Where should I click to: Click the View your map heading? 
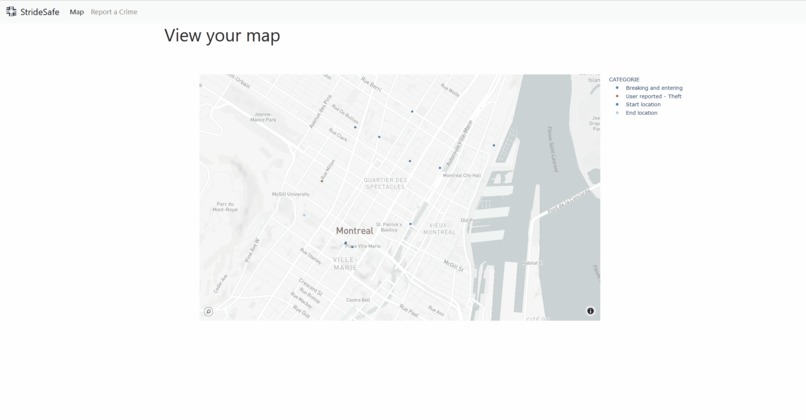pyautogui.click(x=222, y=35)
